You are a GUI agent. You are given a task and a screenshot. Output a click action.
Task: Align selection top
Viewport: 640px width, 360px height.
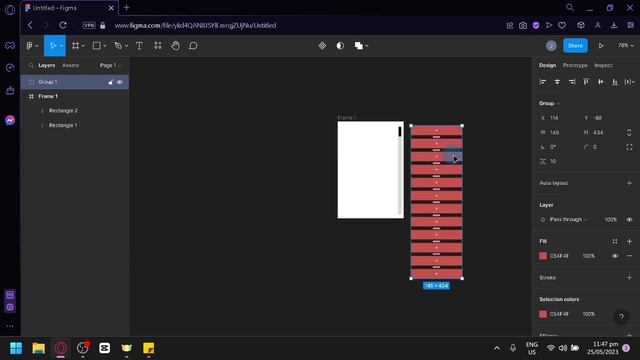click(586, 82)
